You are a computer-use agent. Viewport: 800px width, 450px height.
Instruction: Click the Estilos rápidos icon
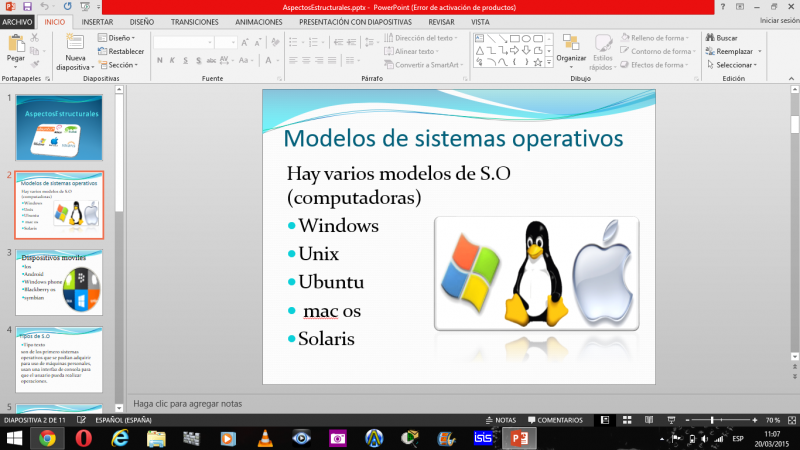point(603,43)
